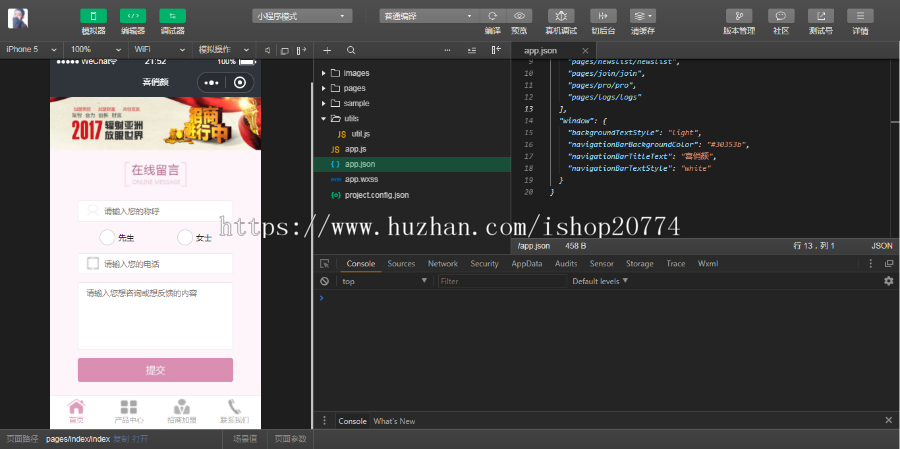The width and height of the screenshot is (900, 449).
Task: Click the switch to background icon
Action: (603, 16)
